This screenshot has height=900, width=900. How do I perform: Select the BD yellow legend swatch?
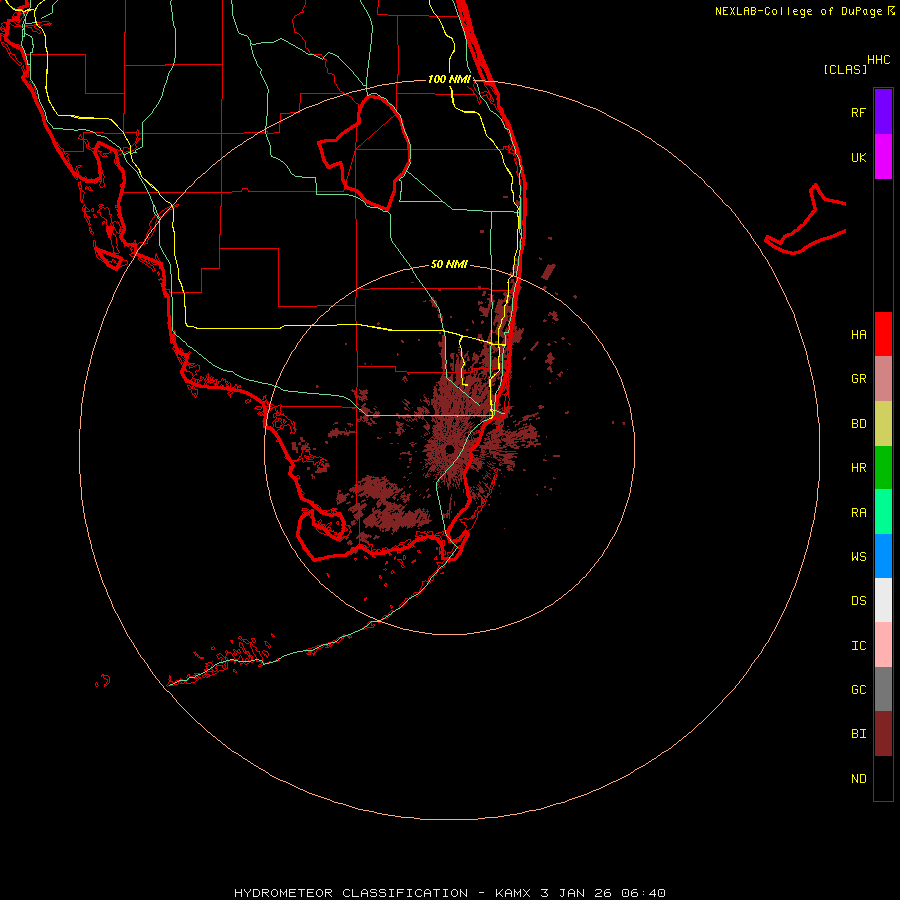tap(883, 424)
